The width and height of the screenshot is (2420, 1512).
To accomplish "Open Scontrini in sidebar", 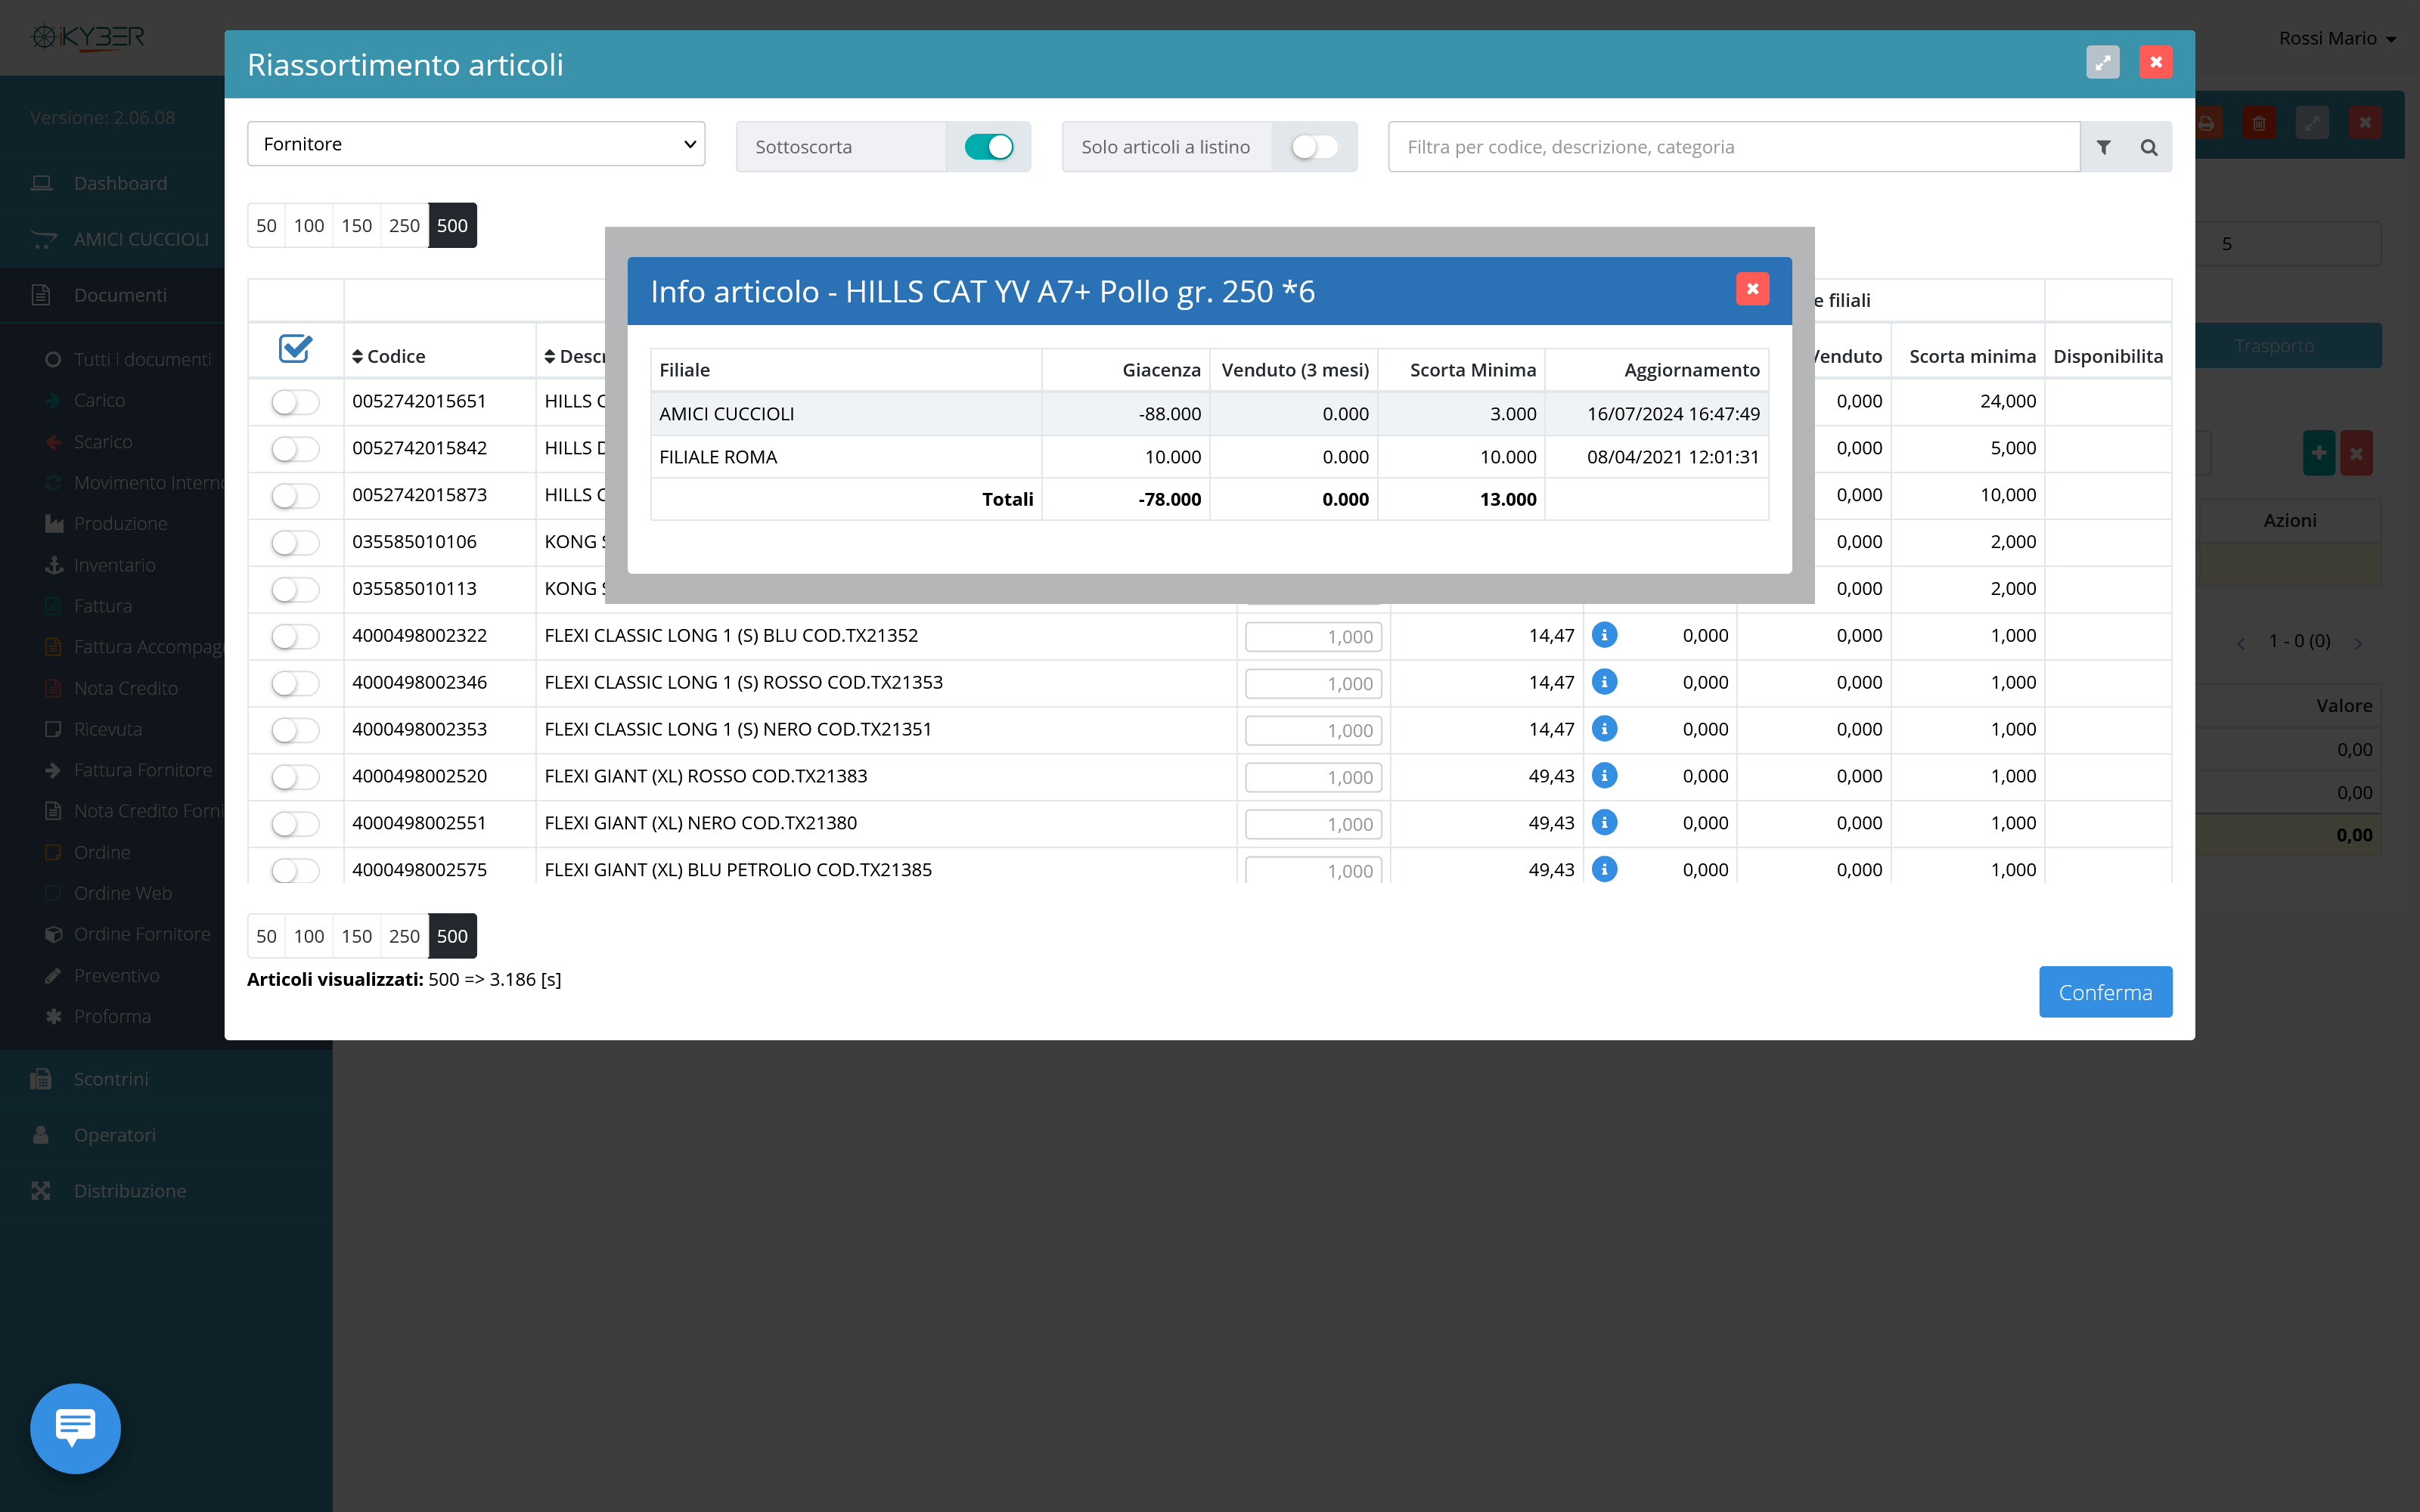I will point(110,1079).
